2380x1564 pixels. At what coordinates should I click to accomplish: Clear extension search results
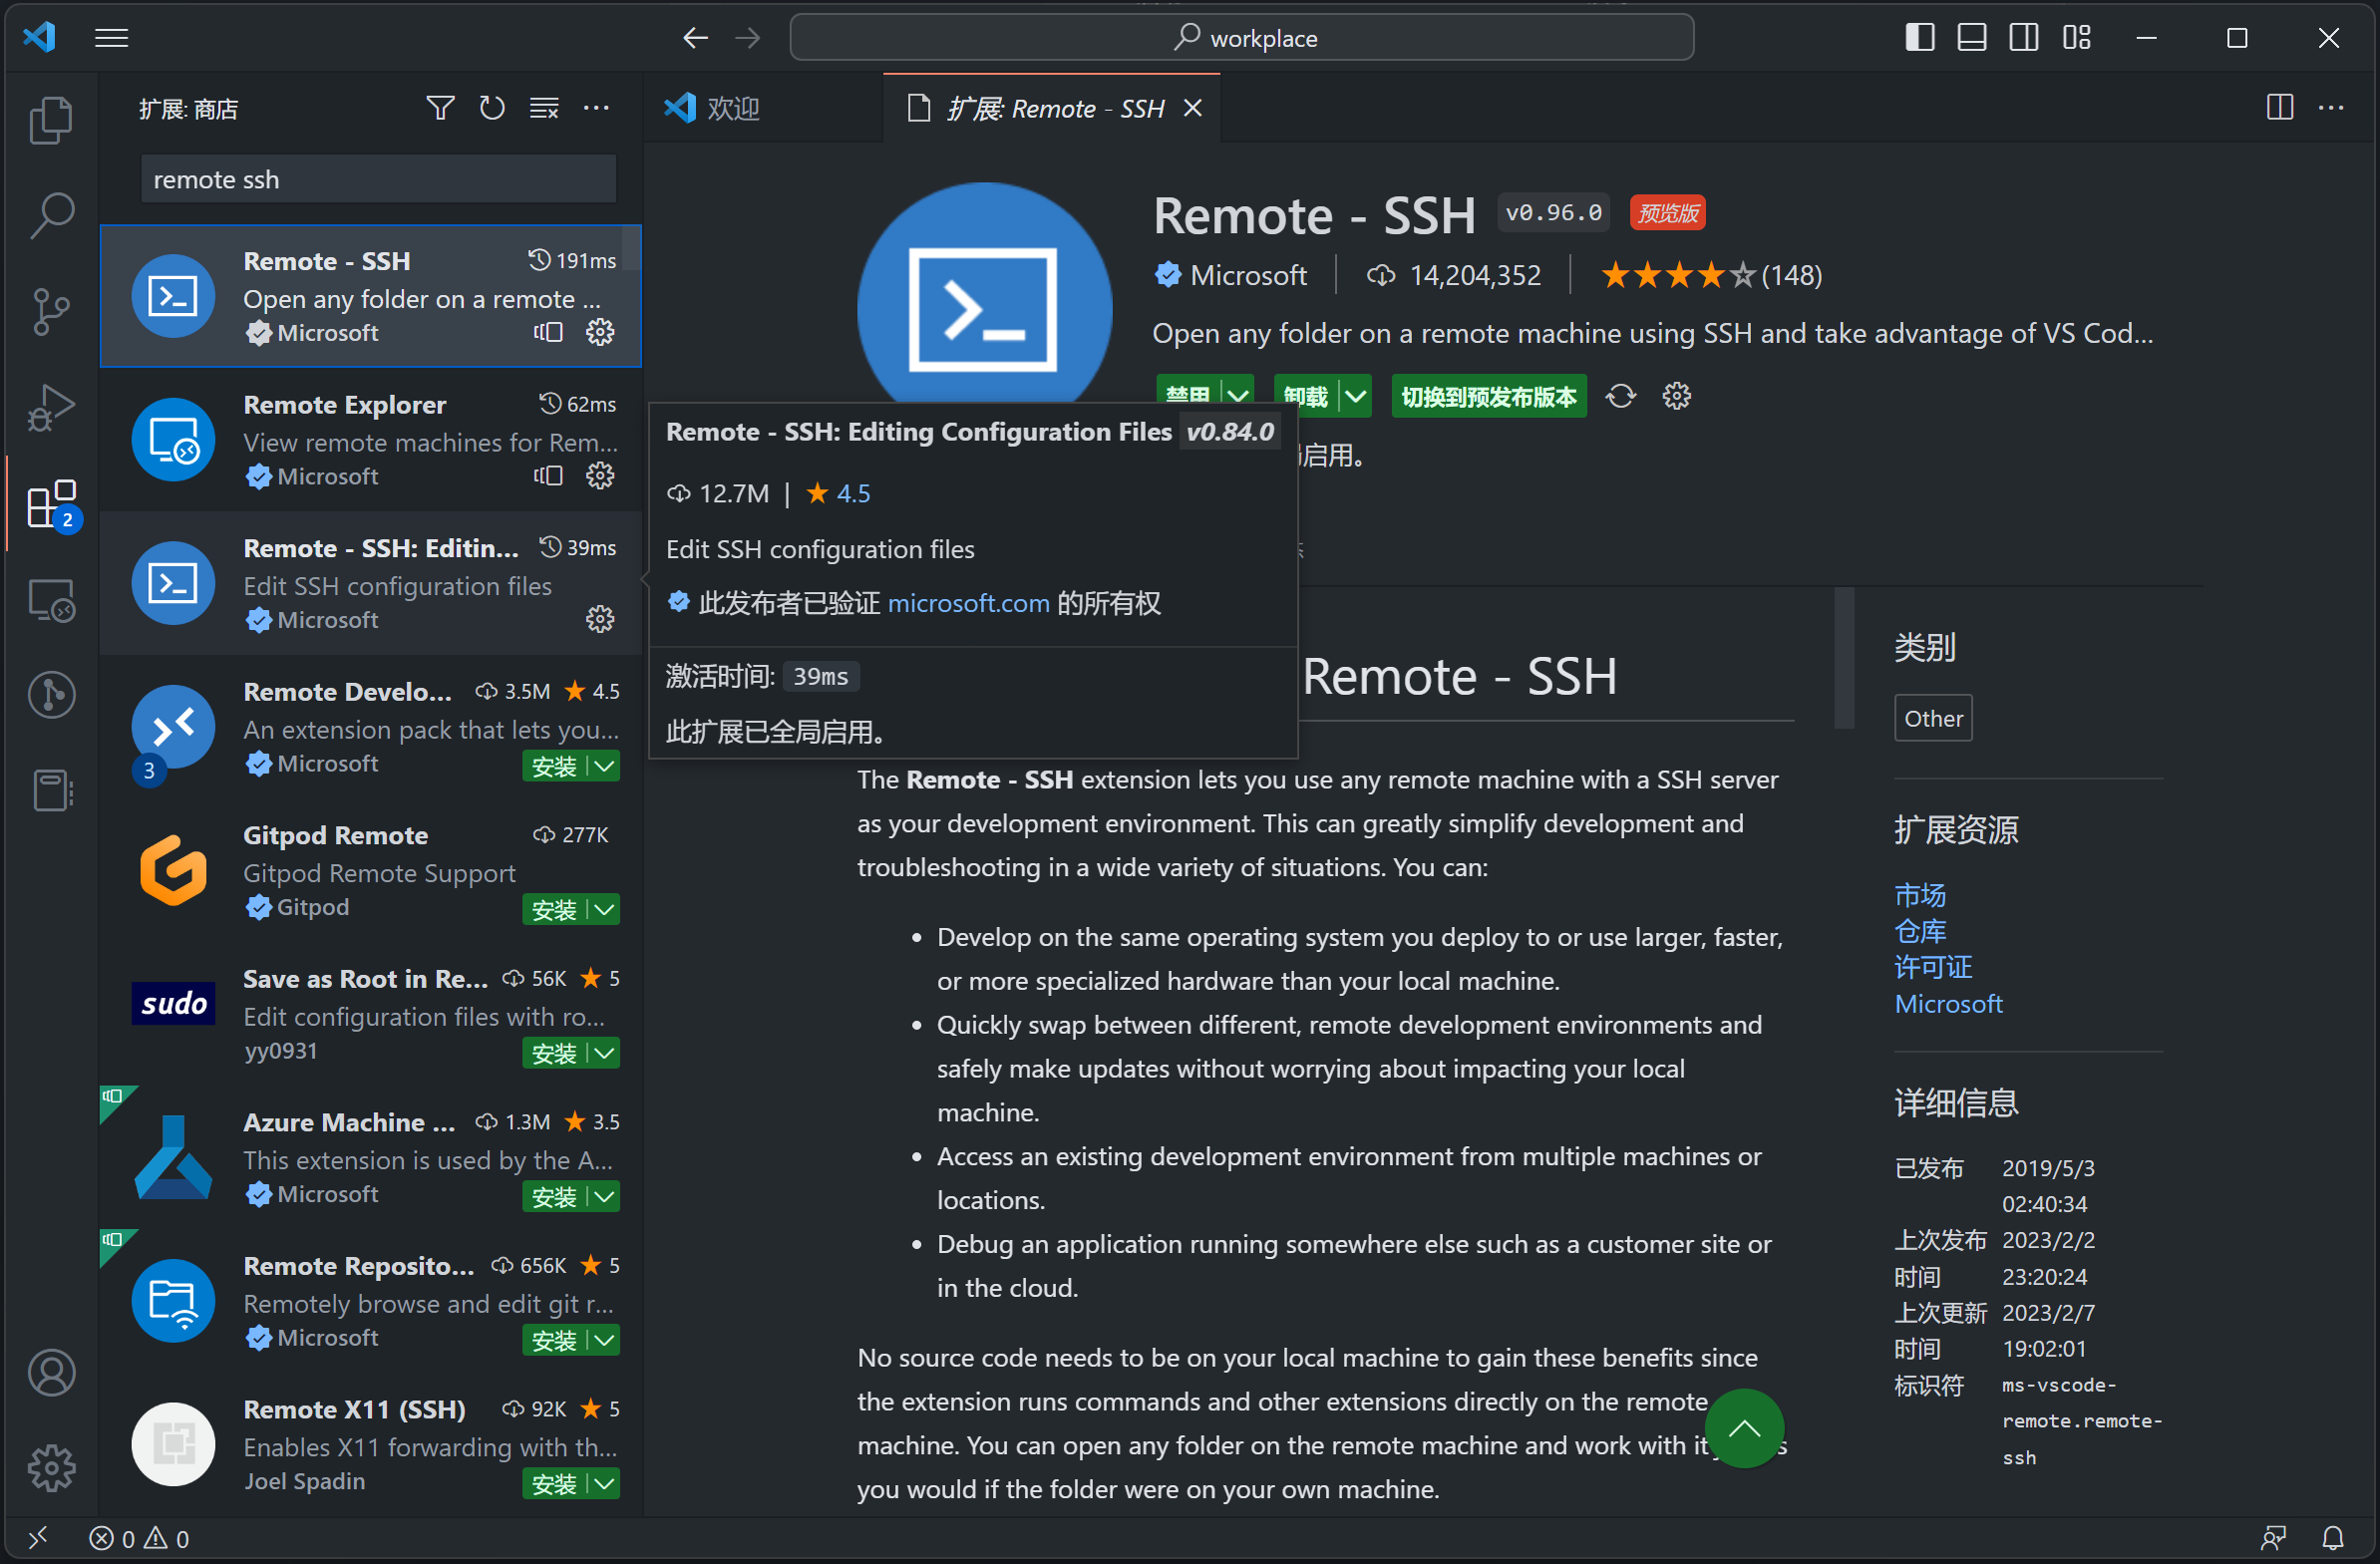pyautogui.click(x=544, y=108)
